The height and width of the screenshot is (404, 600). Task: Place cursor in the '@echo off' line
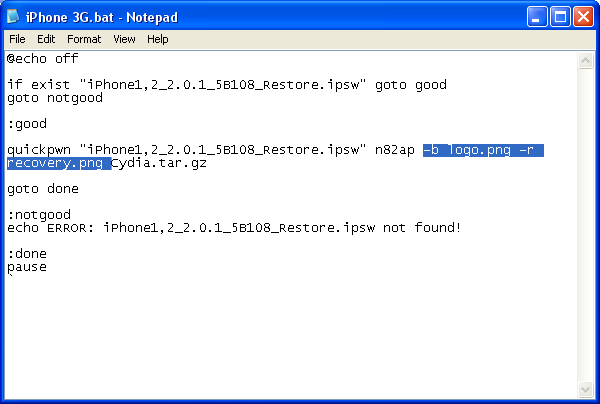pos(42,59)
